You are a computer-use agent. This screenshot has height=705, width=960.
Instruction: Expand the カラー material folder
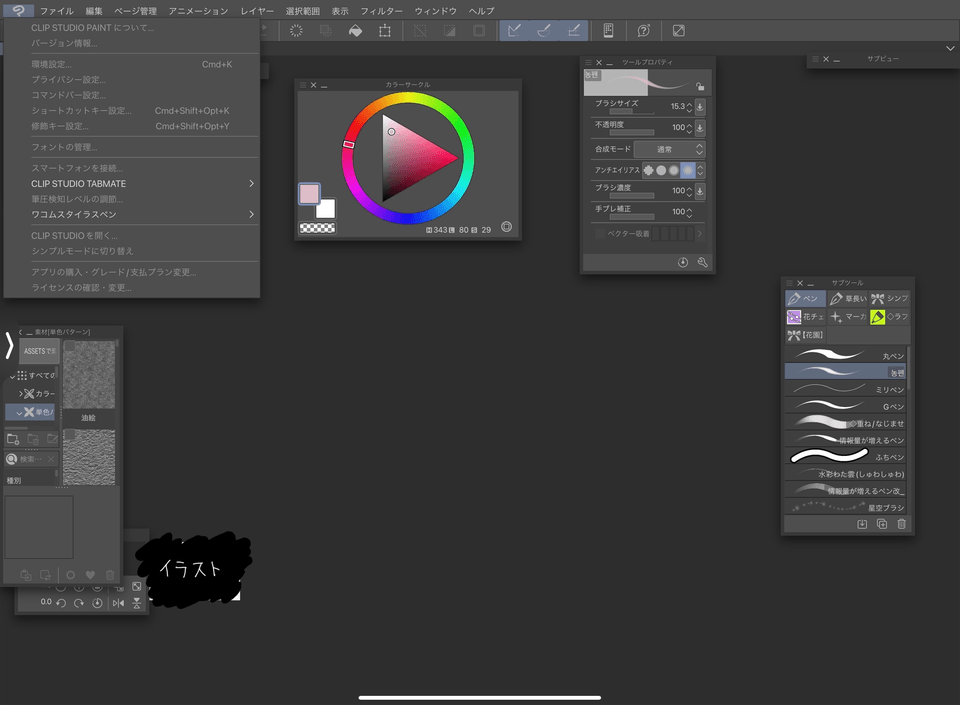[x=20, y=394]
